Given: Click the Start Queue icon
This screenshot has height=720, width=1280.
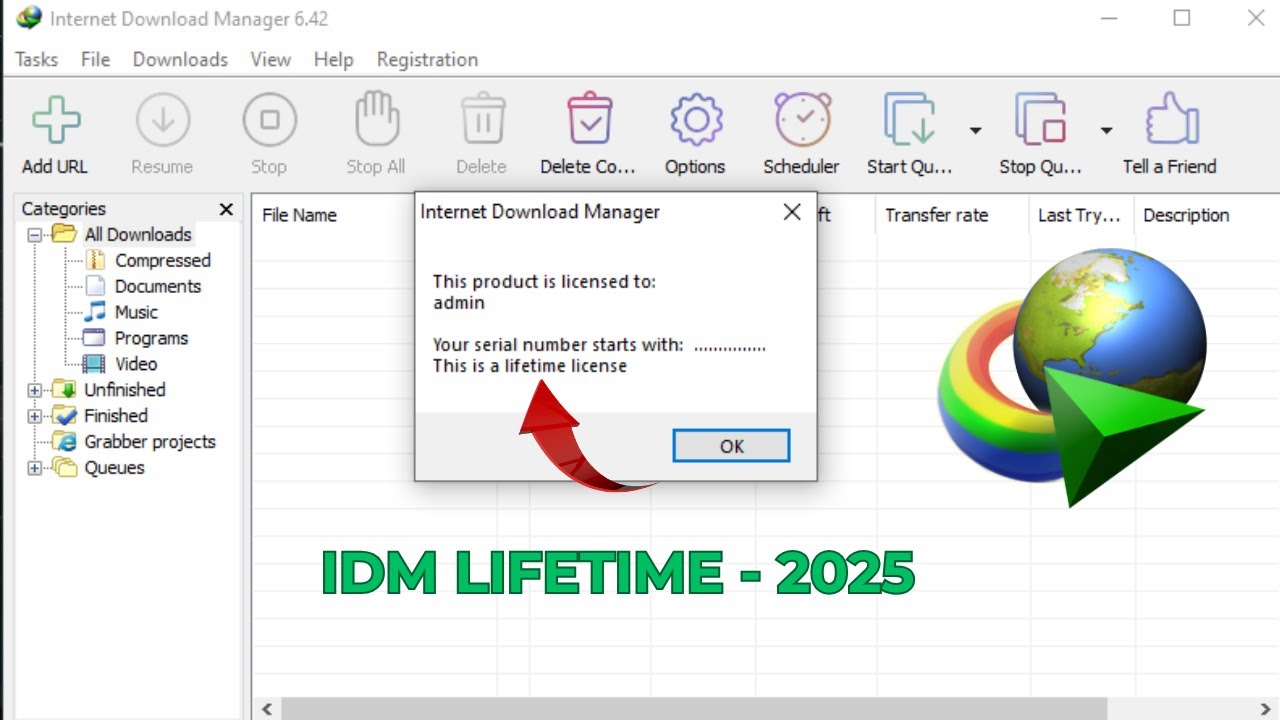Looking at the screenshot, I should tap(909, 120).
